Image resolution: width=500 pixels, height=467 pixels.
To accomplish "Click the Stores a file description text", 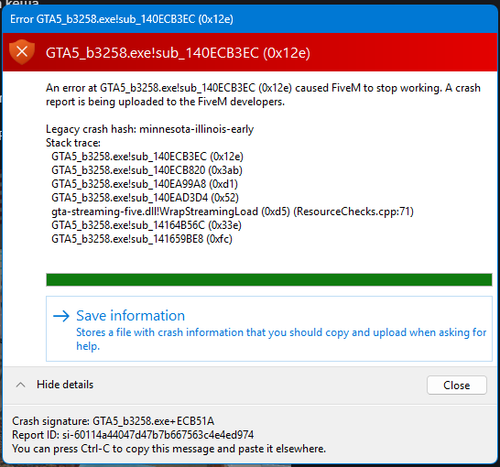I will 281,339.
